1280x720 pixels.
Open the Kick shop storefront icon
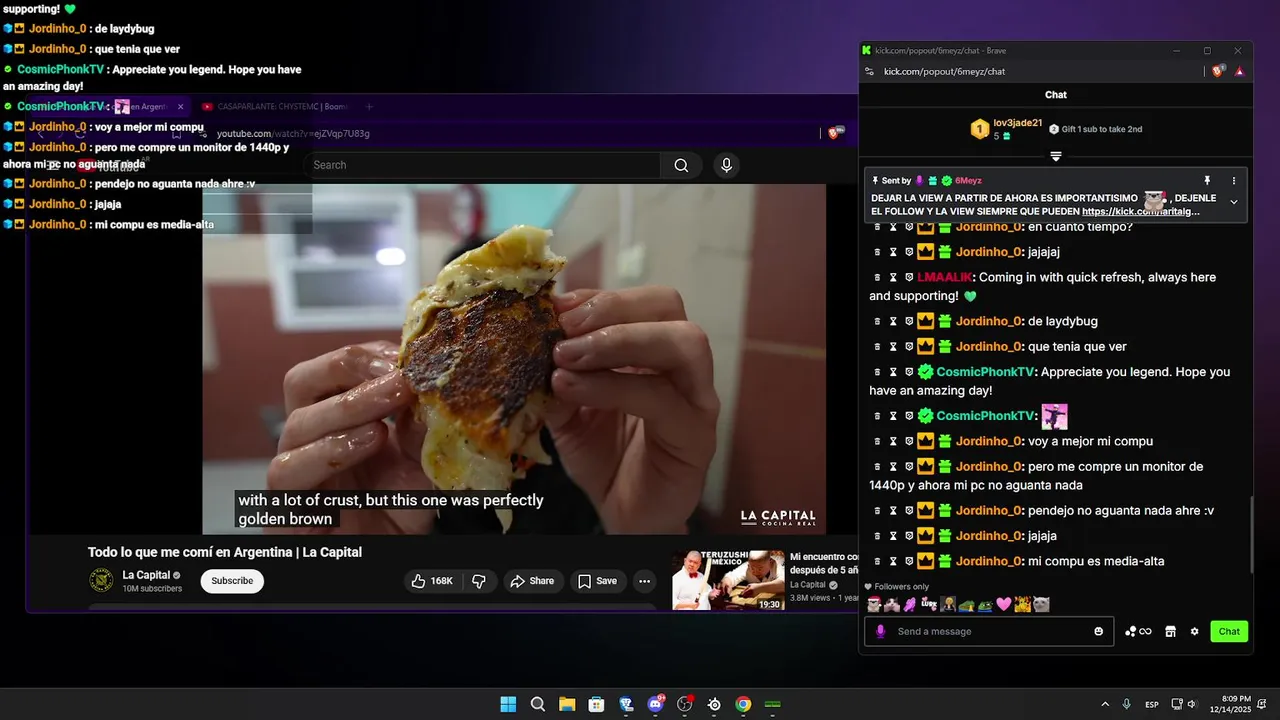(1170, 631)
